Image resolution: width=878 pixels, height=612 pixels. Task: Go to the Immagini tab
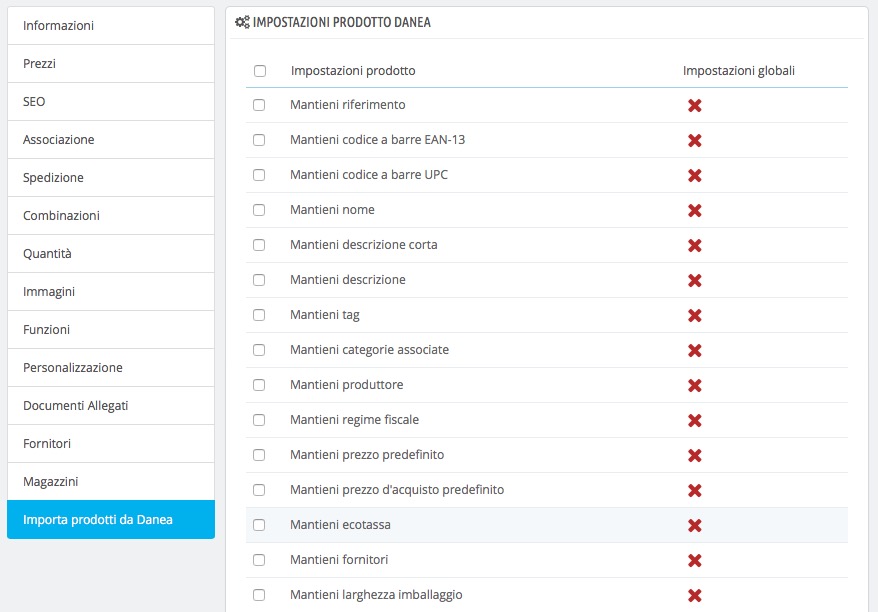pyautogui.click(x=111, y=292)
